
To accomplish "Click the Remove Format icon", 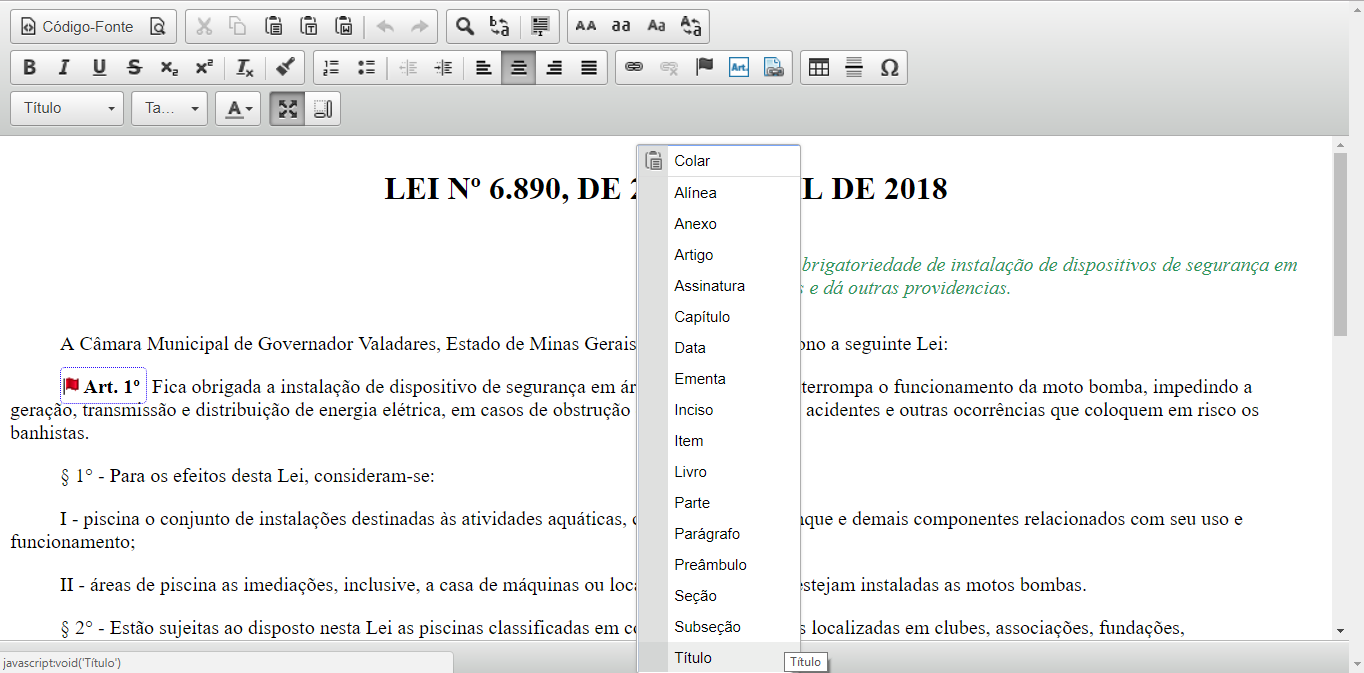I will point(245,68).
